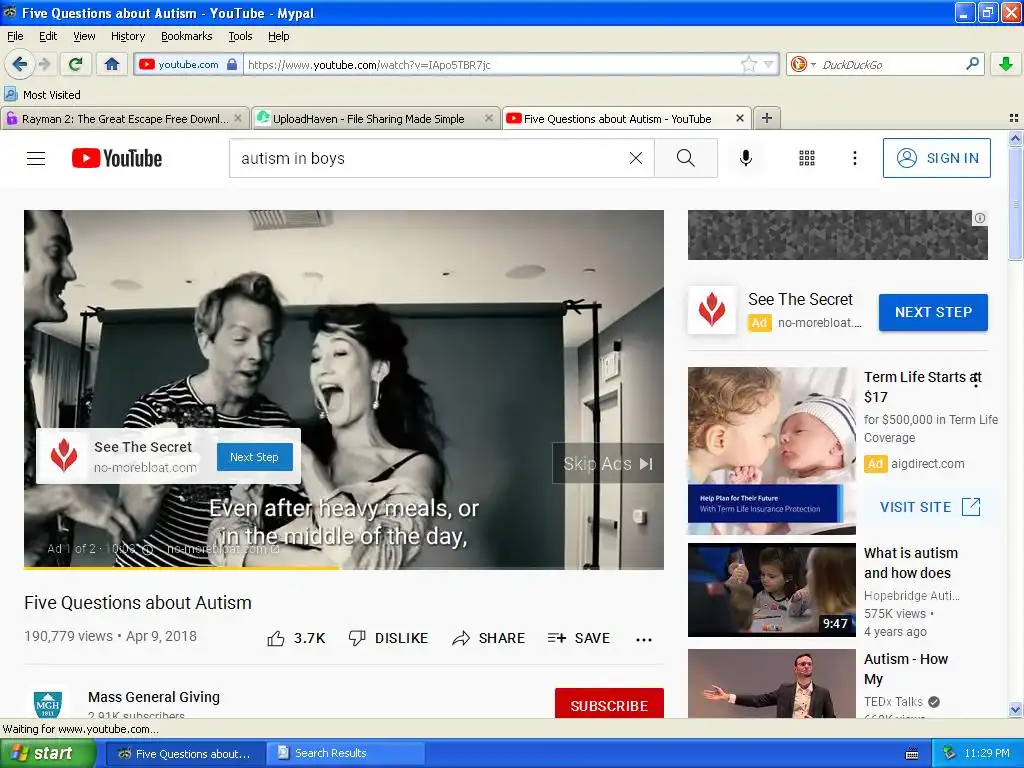Viewport: 1024px width, 768px height.
Task: Clear the YouTube search query with X
Action: pos(635,158)
